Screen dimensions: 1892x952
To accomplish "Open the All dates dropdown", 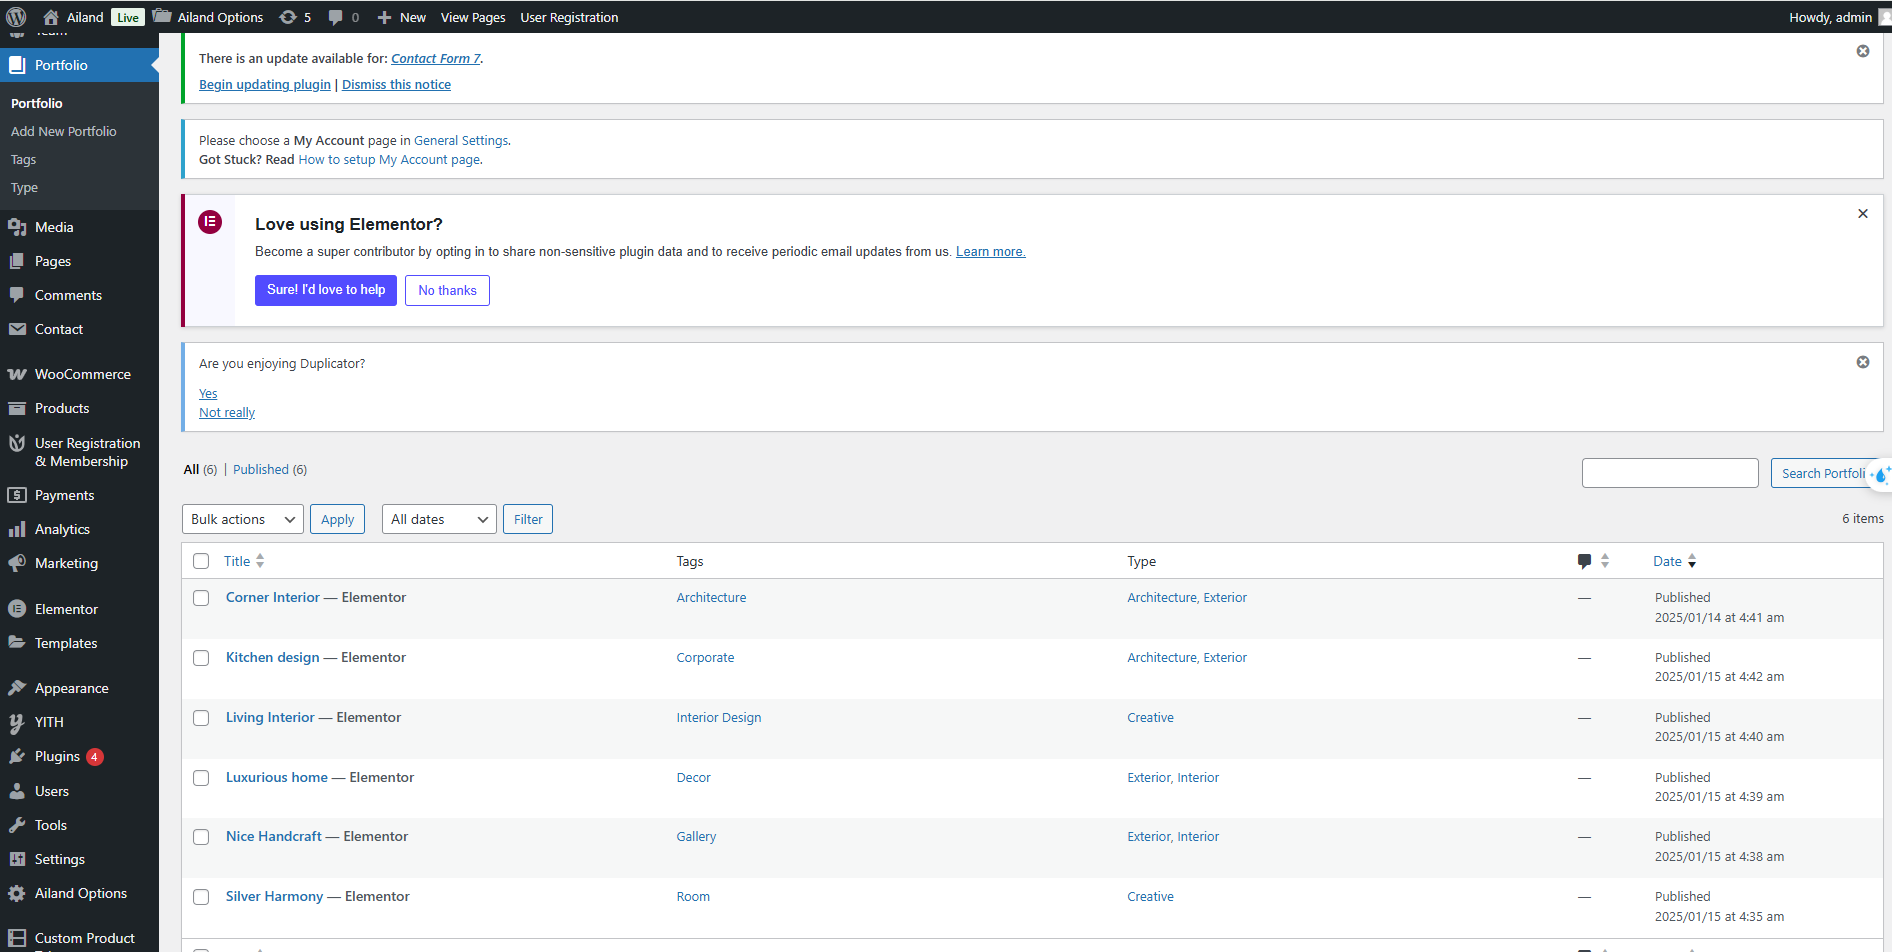I will pyautogui.click(x=439, y=519).
